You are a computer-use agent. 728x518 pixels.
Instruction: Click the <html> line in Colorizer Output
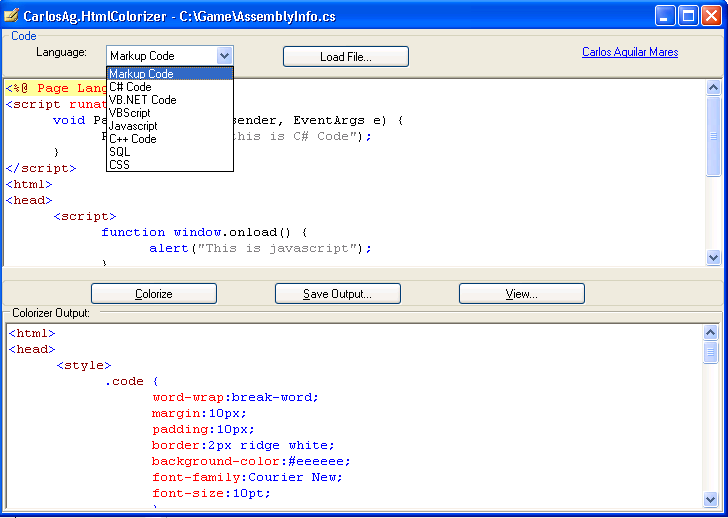(32, 333)
